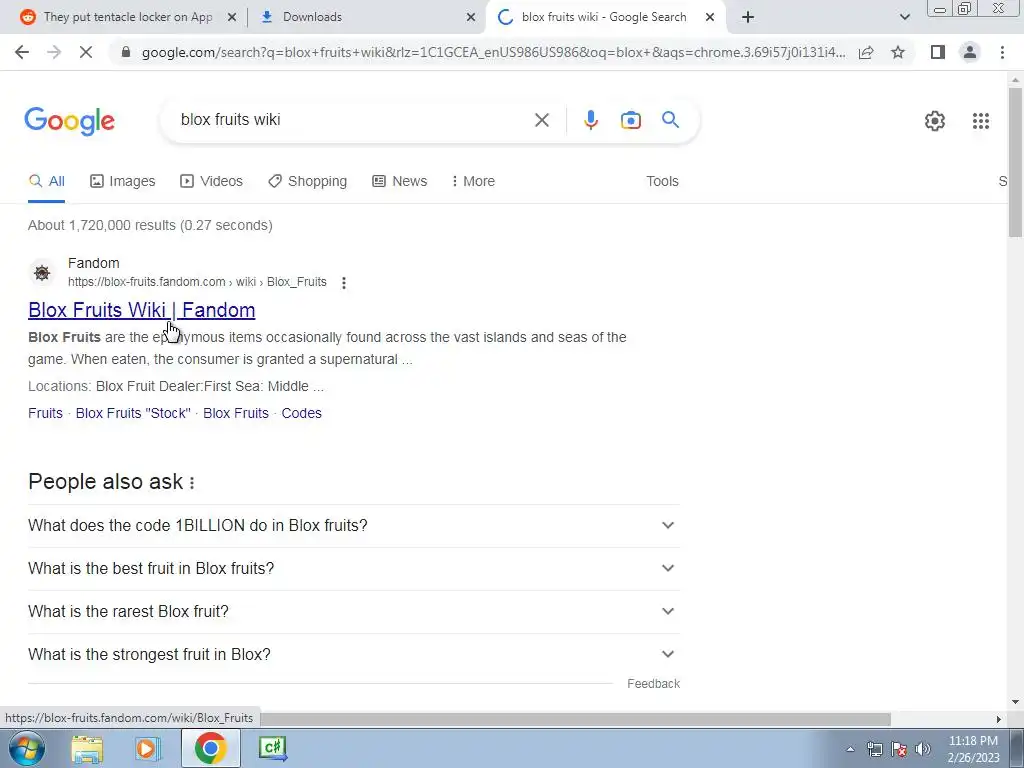
Task: Click Feedback link under People also ask
Action: 654,684
